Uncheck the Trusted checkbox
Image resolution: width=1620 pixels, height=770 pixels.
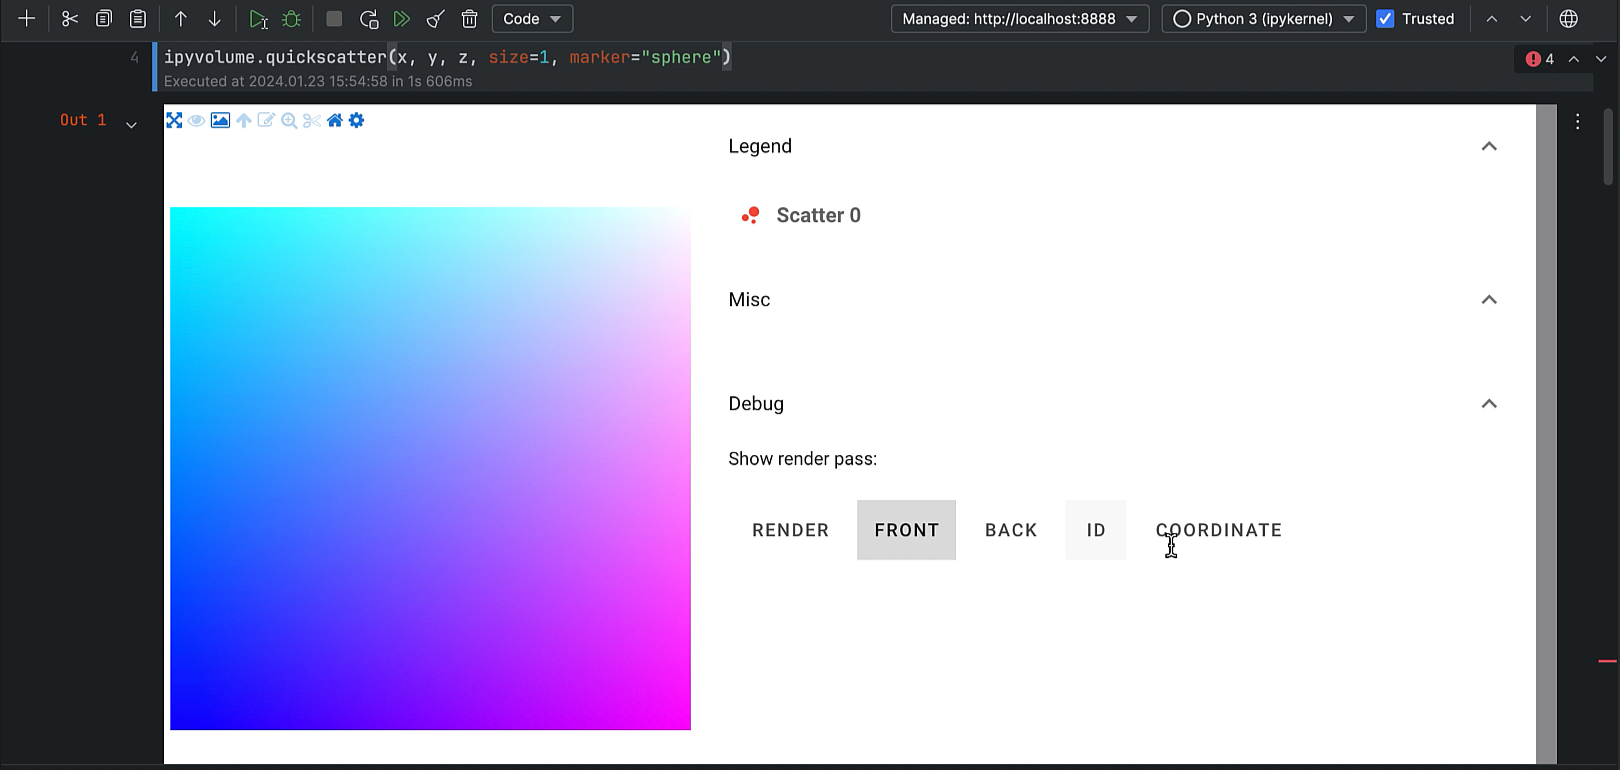(1385, 19)
